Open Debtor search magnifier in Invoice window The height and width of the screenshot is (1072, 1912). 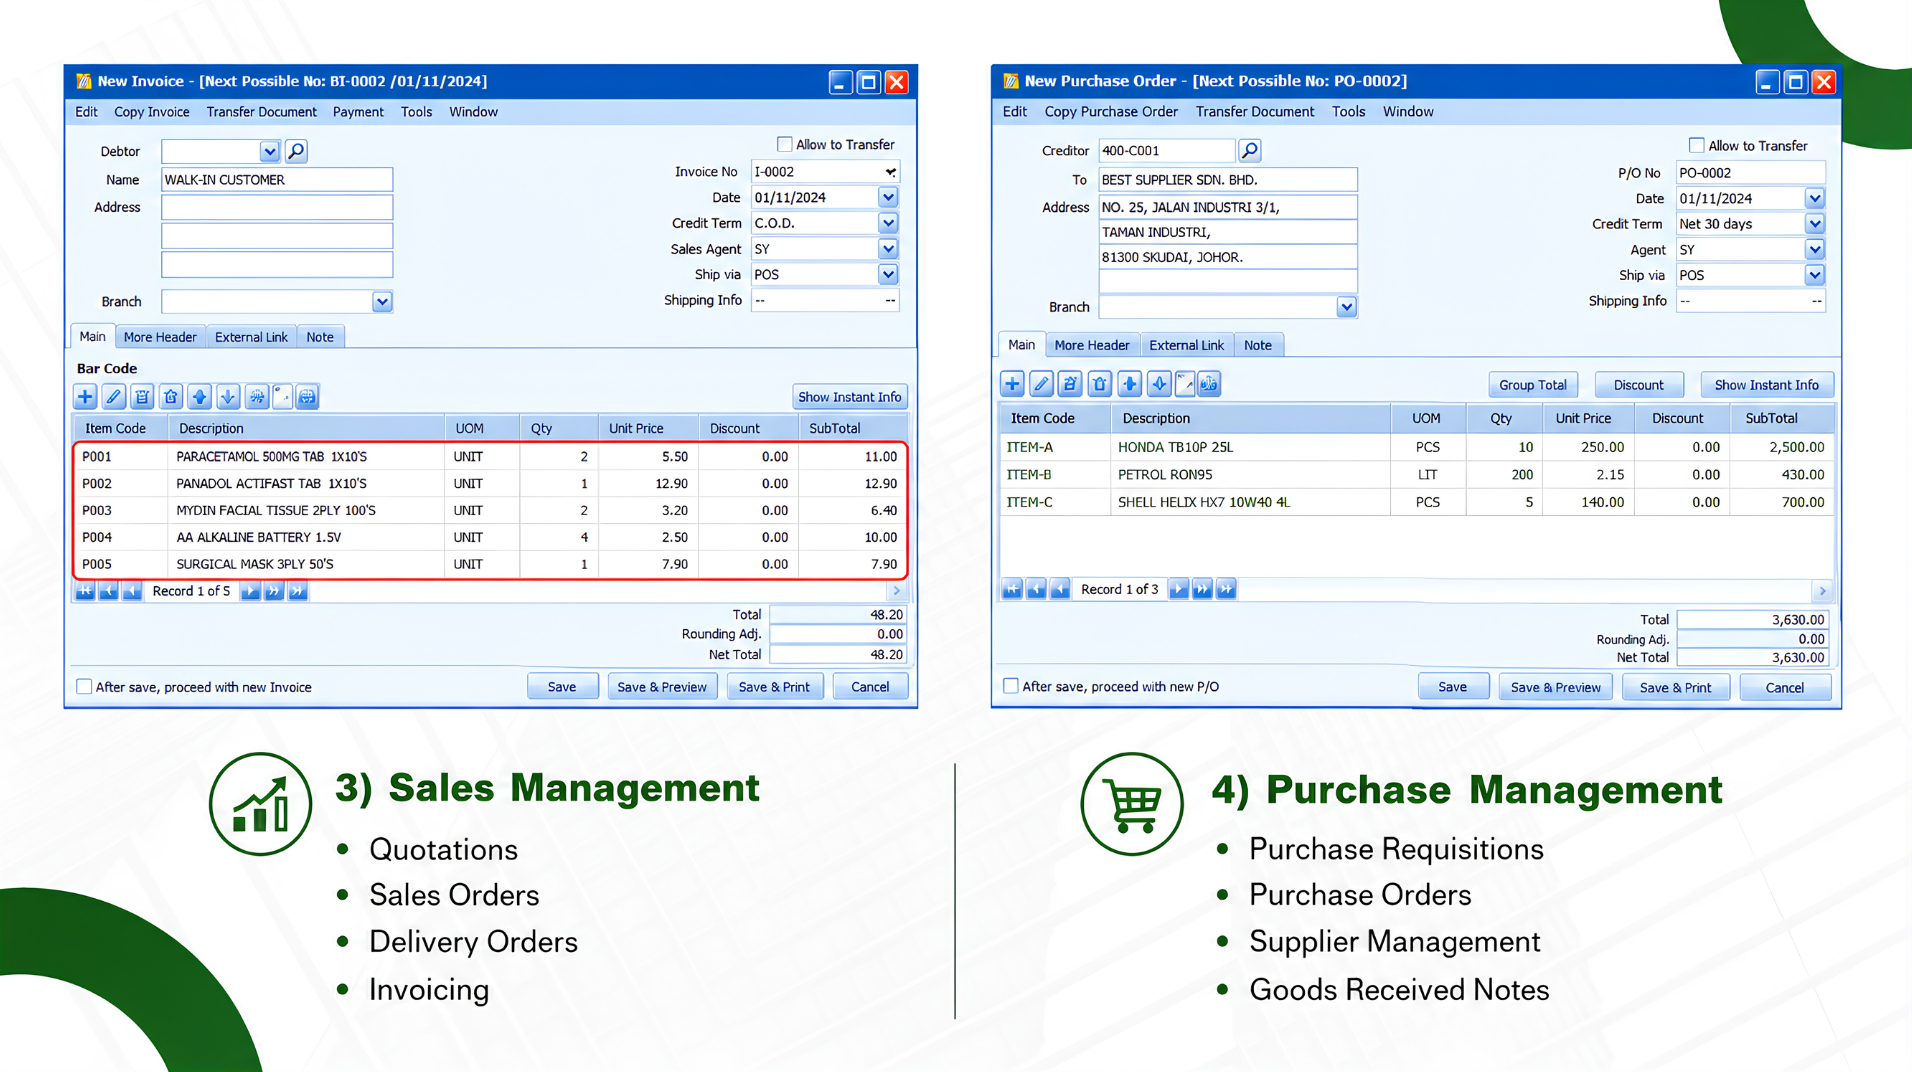pos(296,151)
